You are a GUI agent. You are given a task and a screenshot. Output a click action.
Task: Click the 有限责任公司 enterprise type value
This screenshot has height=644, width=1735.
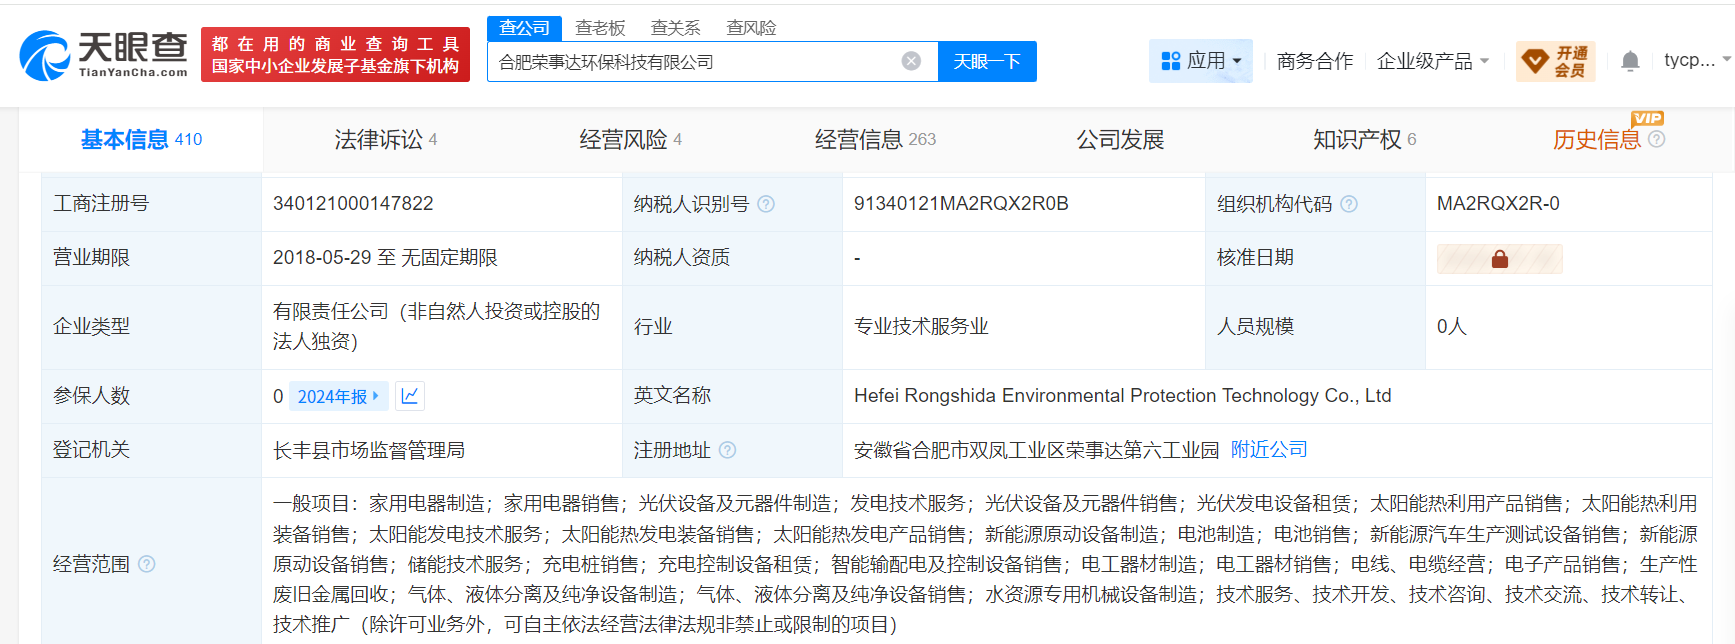click(436, 327)
